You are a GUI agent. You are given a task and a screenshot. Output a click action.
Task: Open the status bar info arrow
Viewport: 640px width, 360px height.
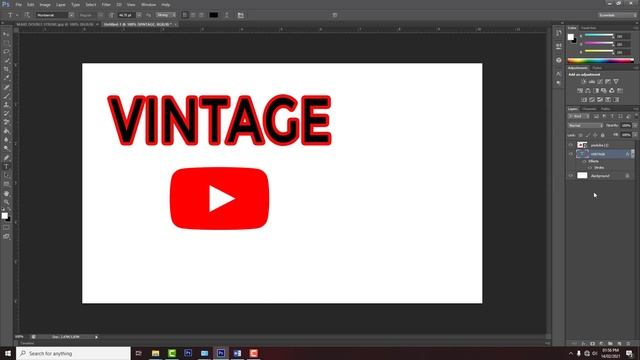pyautogui.click(x=96, y=337)
